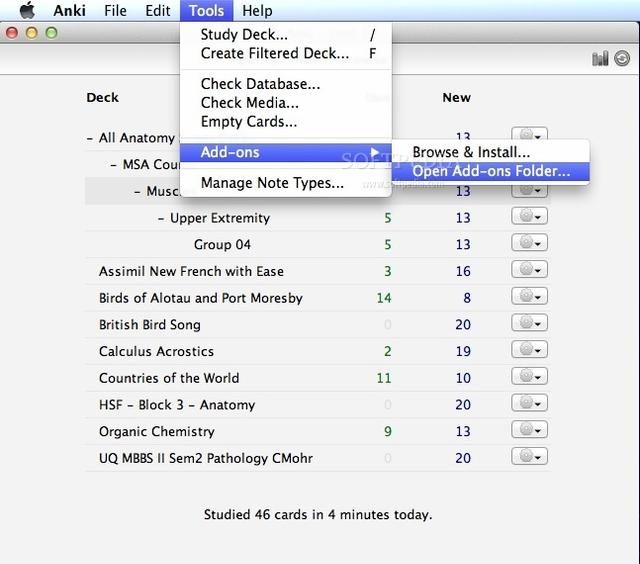Run Check Database... from the menu
This screenshot has width=640, height=564.
coord(286,84)
